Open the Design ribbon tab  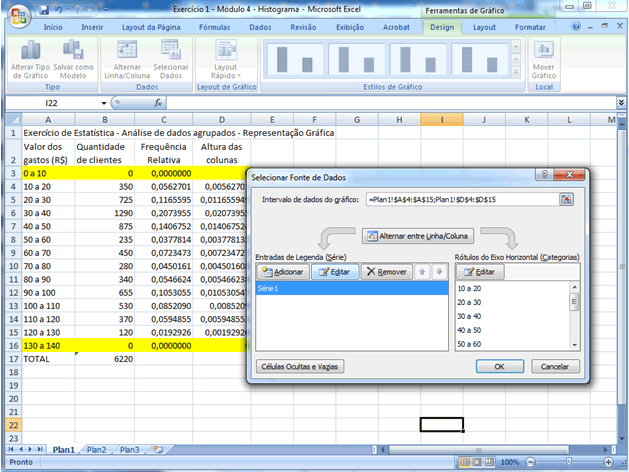[x=441, y=27]
